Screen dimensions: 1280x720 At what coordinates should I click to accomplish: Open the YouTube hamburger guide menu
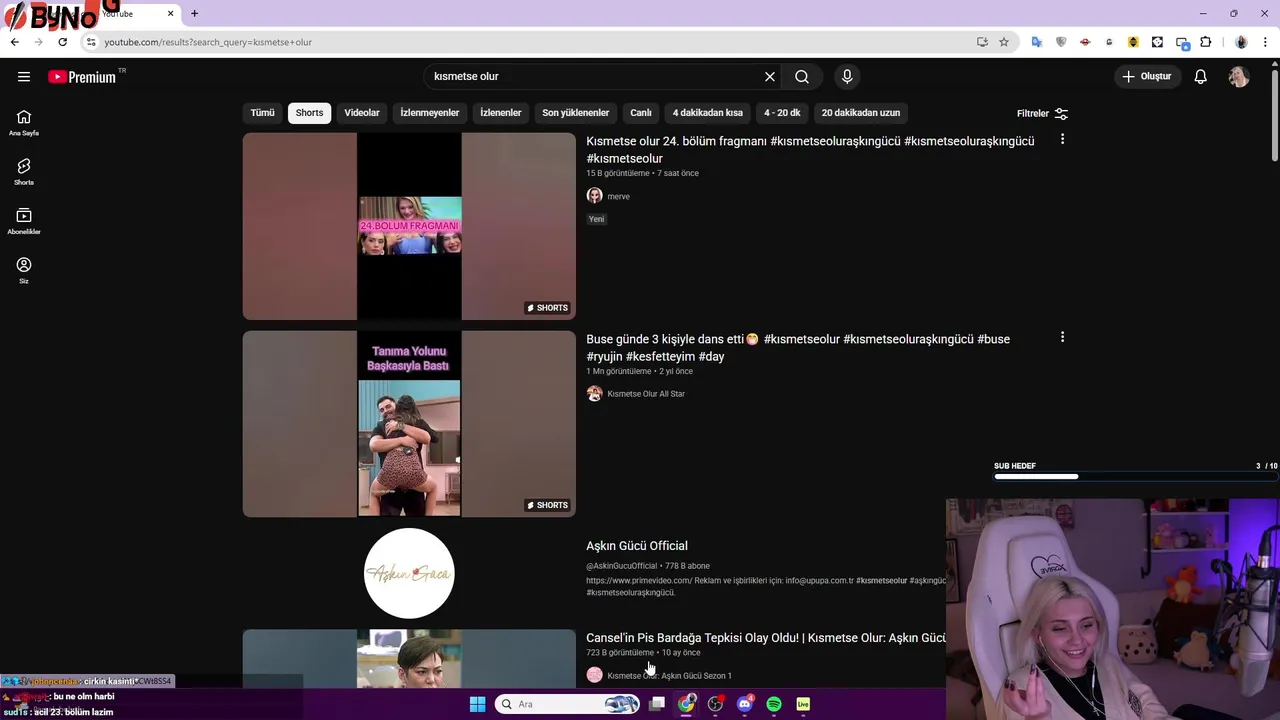click(24, 77)
